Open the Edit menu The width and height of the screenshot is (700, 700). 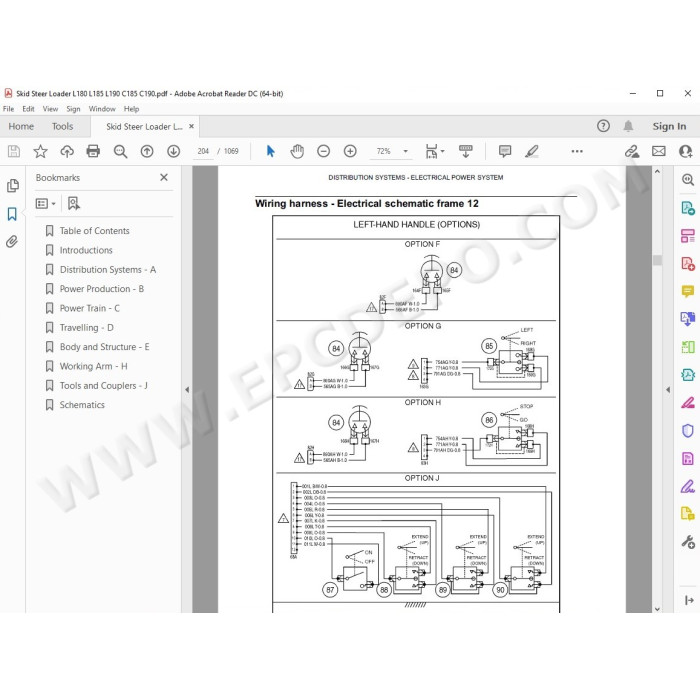point(28,109)
